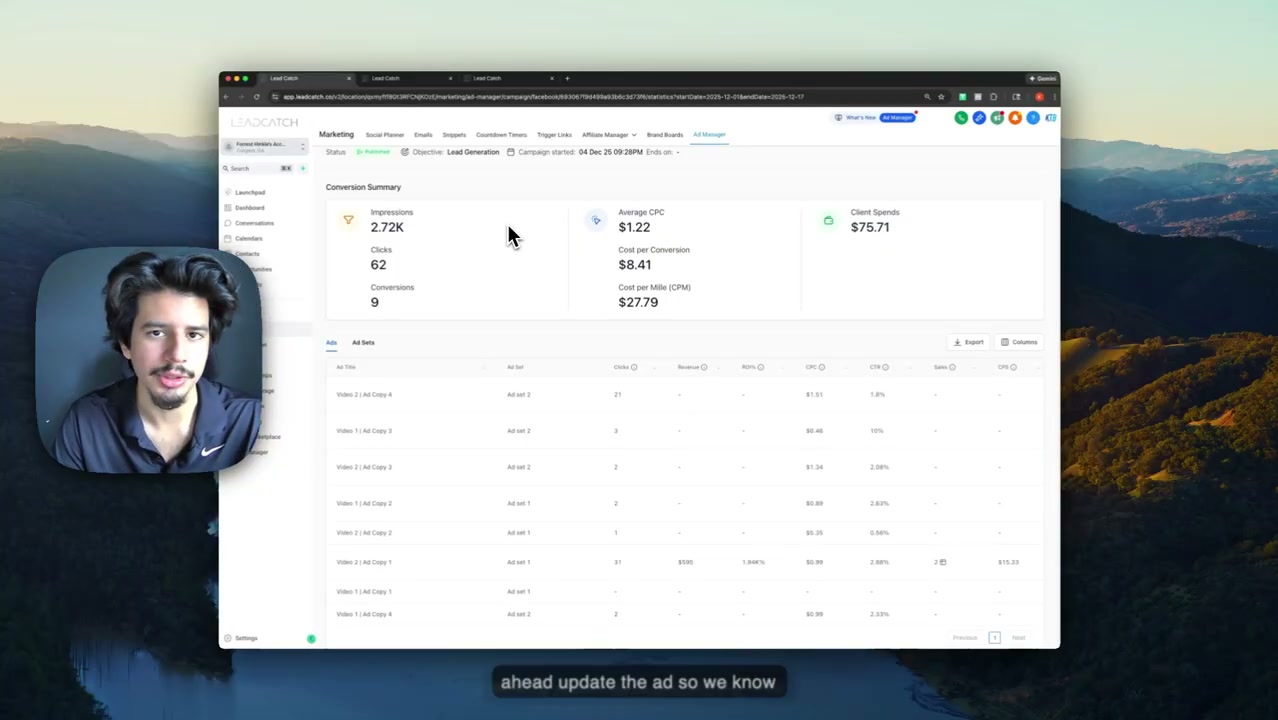This screenshot has width=1278, height=720.
Task: Click the green phone call icon in header
Action: tap(961, 118)
